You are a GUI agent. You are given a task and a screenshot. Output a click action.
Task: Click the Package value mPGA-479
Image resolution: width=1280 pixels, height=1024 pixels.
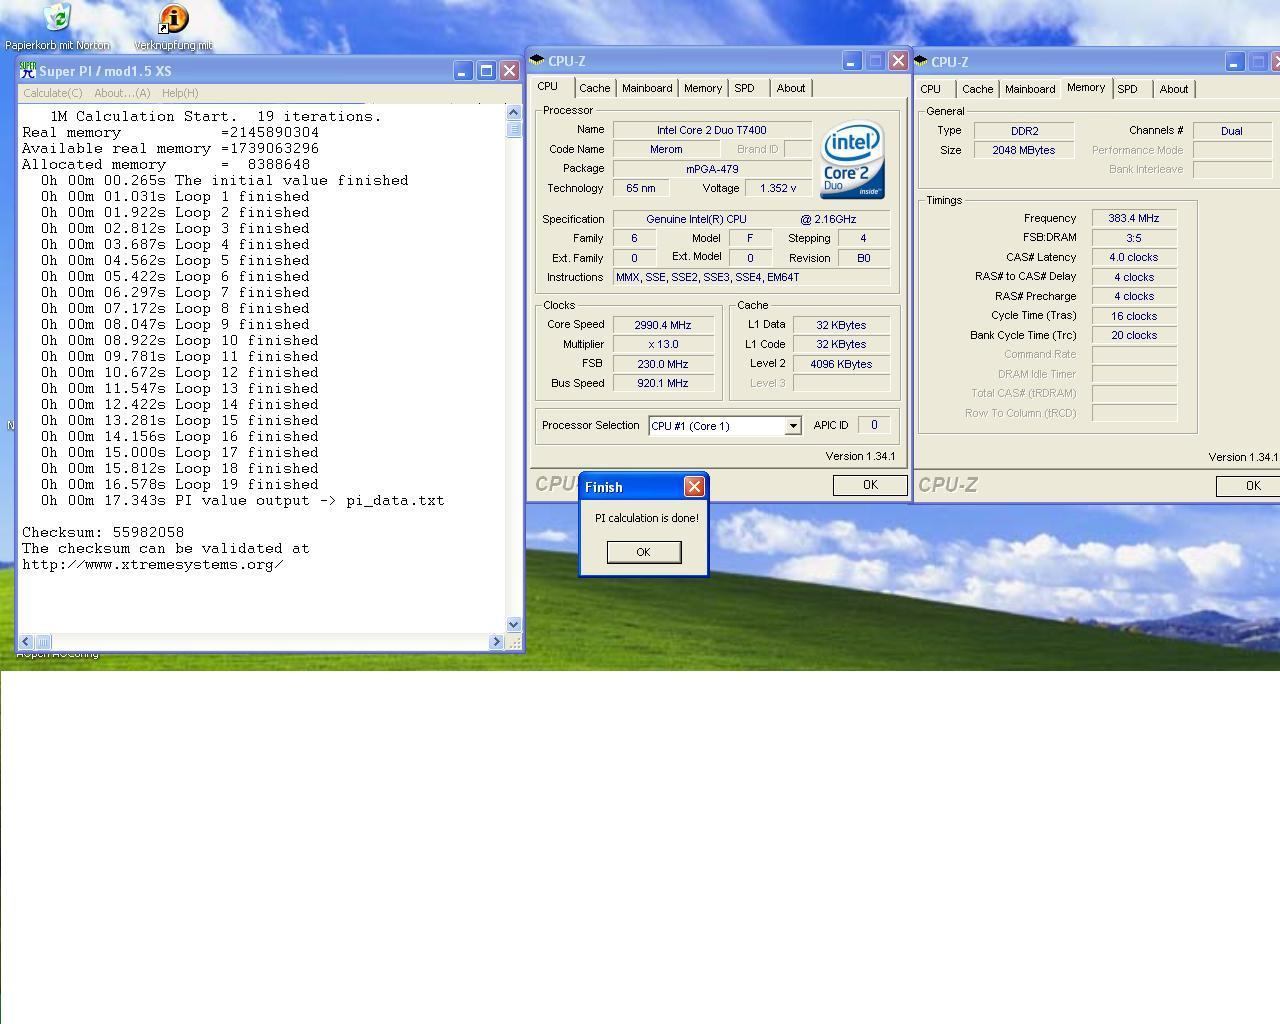(x=712, y=169)
